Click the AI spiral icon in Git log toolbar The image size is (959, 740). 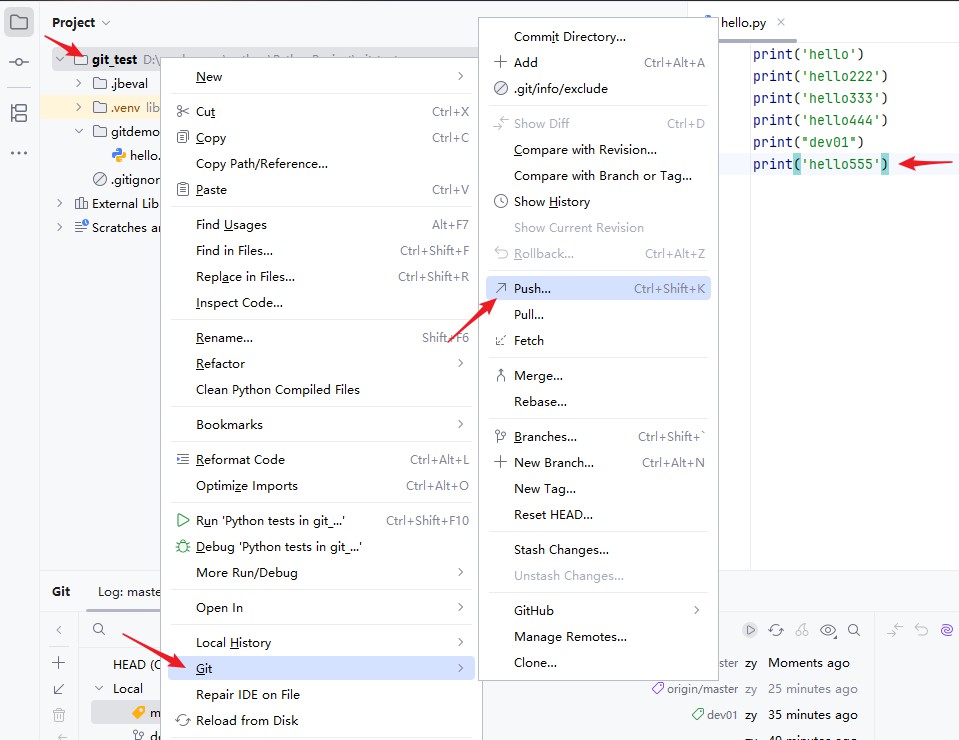coord(947,630)
